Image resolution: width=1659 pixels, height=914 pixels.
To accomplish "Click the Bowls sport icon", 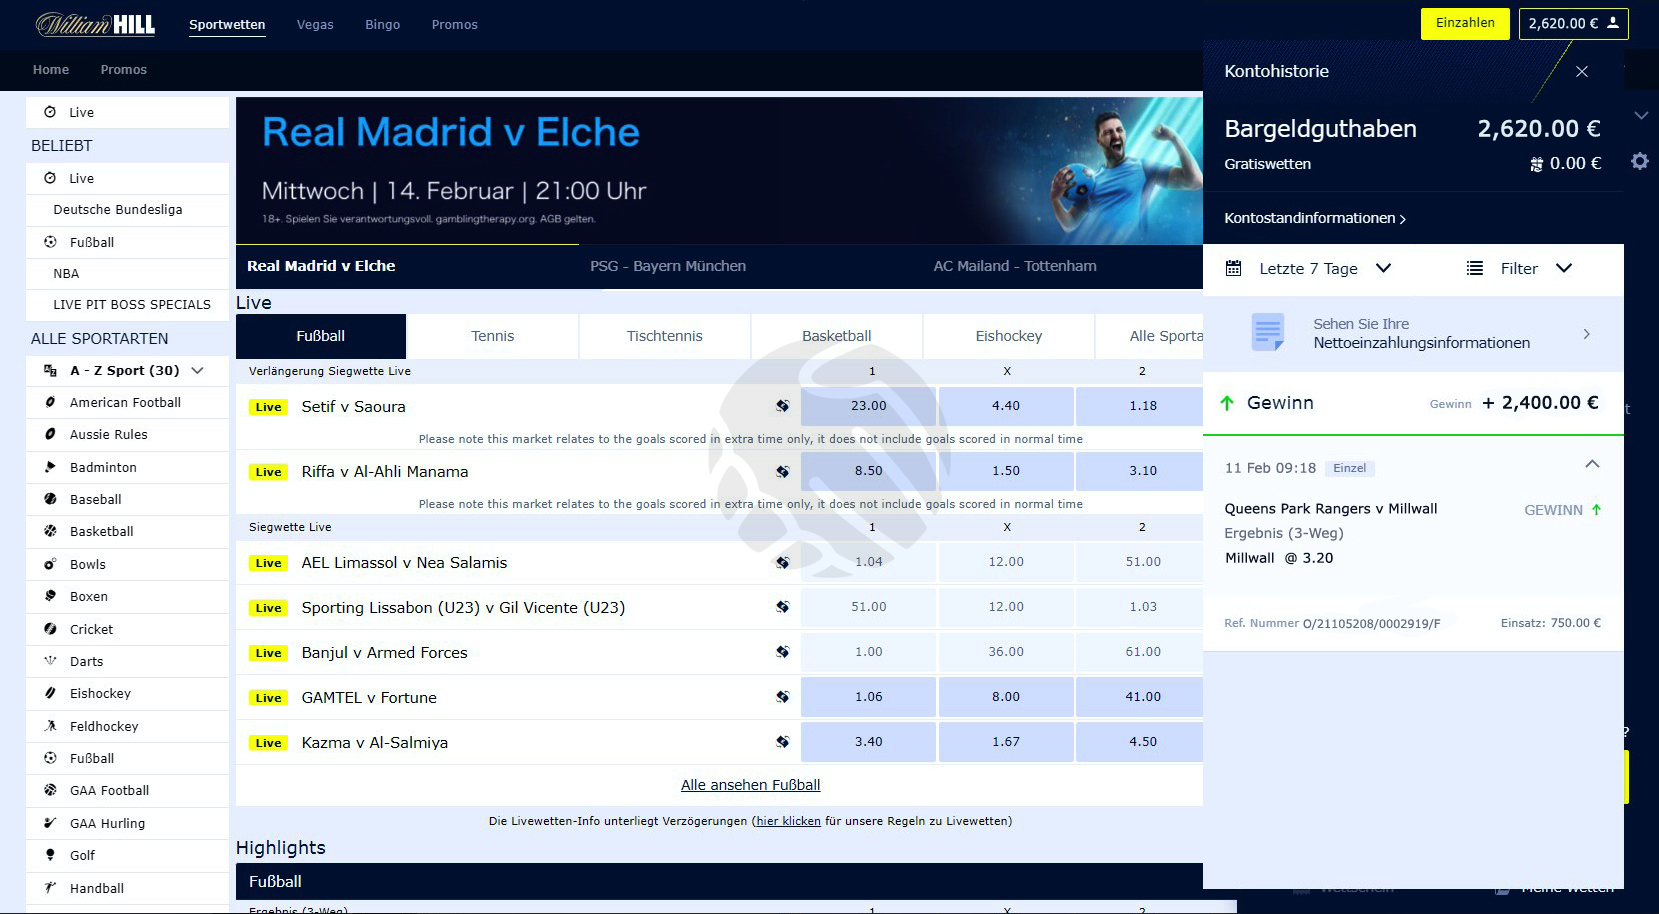I will pos(50,564).
